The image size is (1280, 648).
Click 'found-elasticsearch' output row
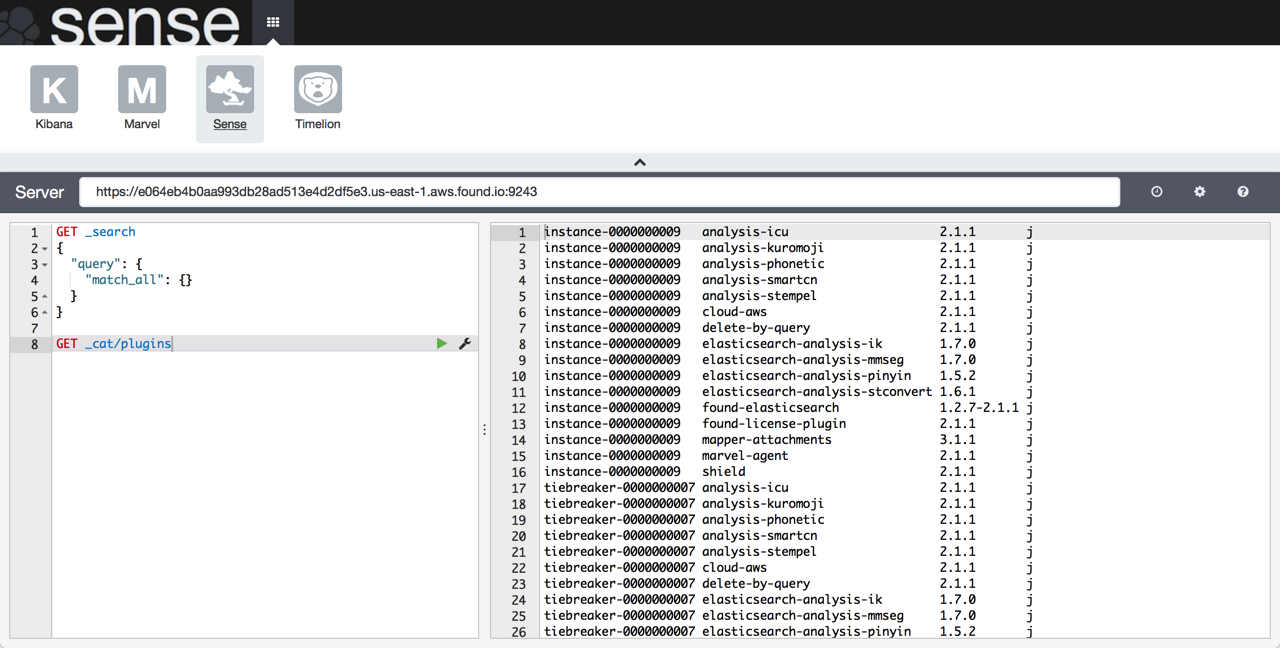click(x=770, y=408)
